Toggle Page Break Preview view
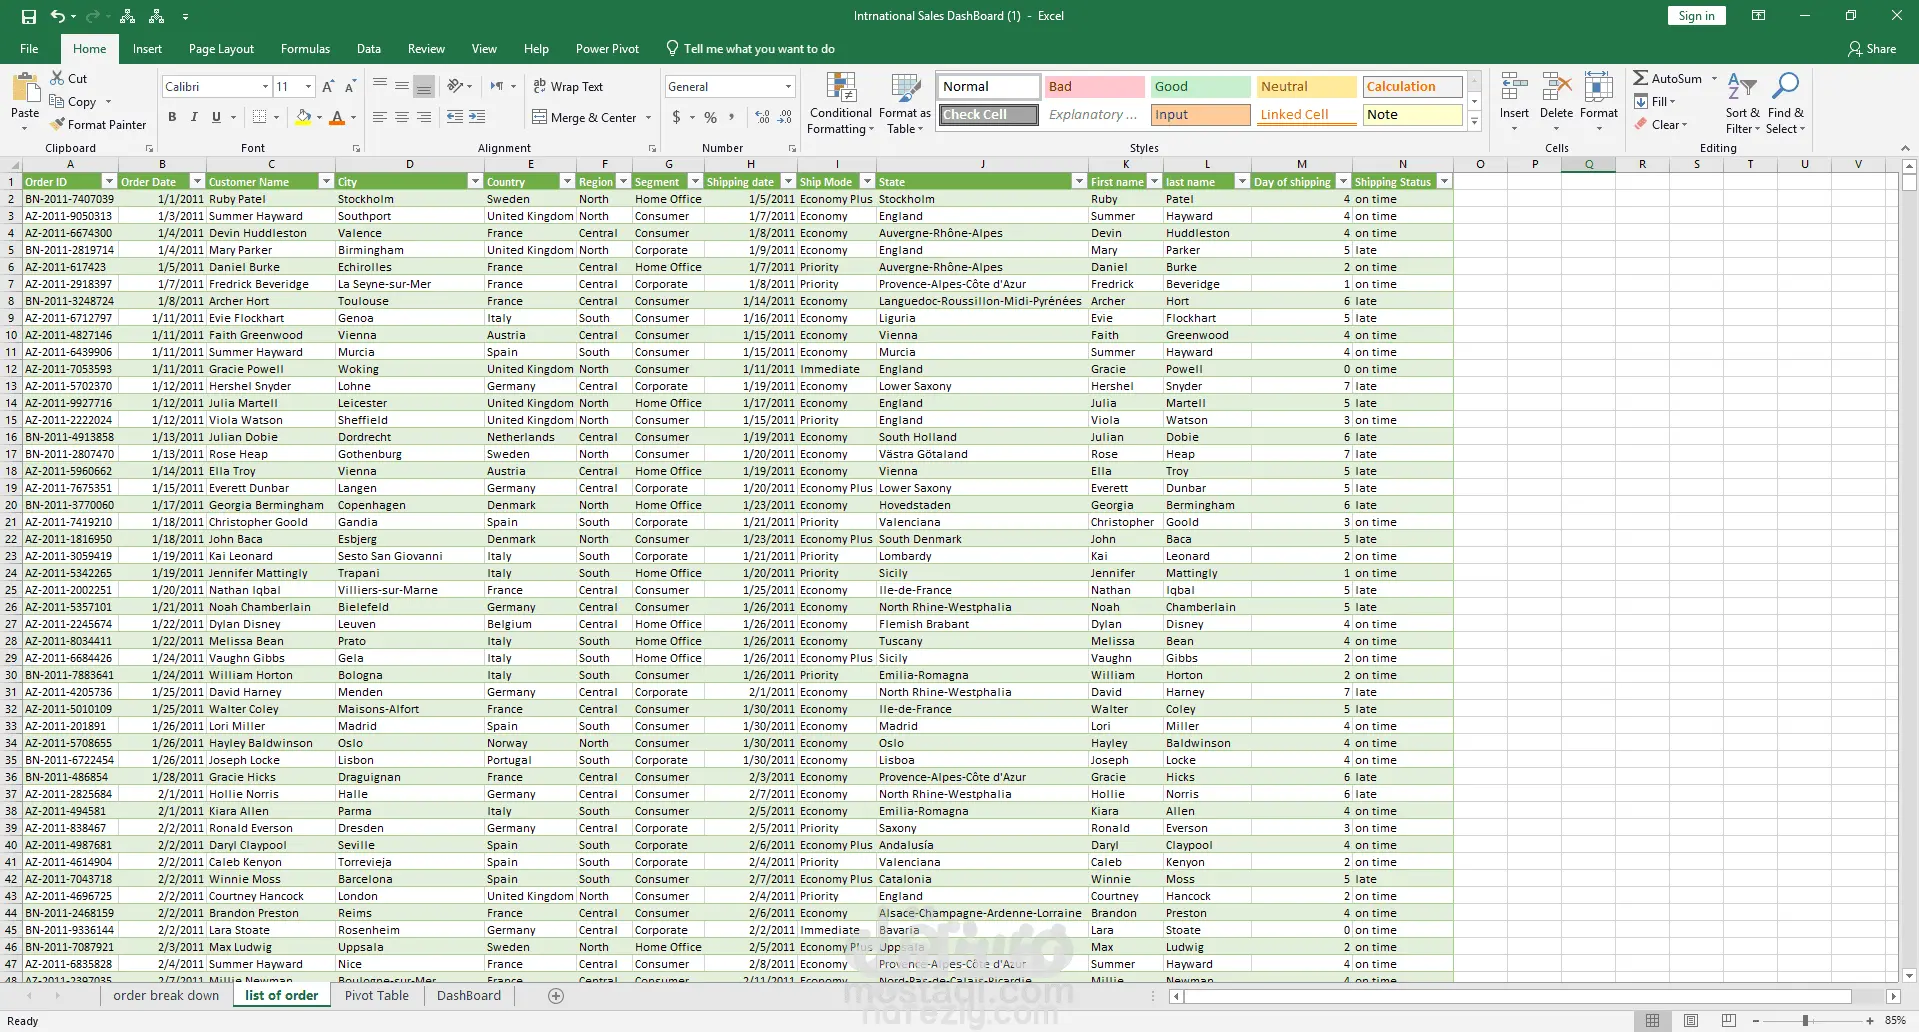The image size is (1919, 1032). click(1728, 1020)
